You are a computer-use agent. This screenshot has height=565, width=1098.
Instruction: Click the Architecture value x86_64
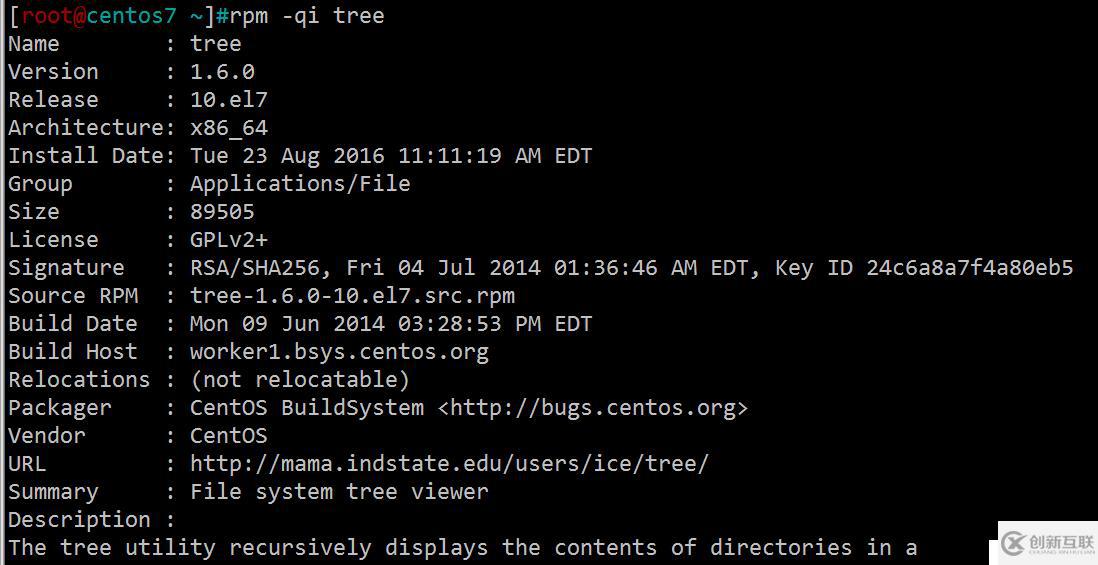pyautogui.click(x=228, y=128)
